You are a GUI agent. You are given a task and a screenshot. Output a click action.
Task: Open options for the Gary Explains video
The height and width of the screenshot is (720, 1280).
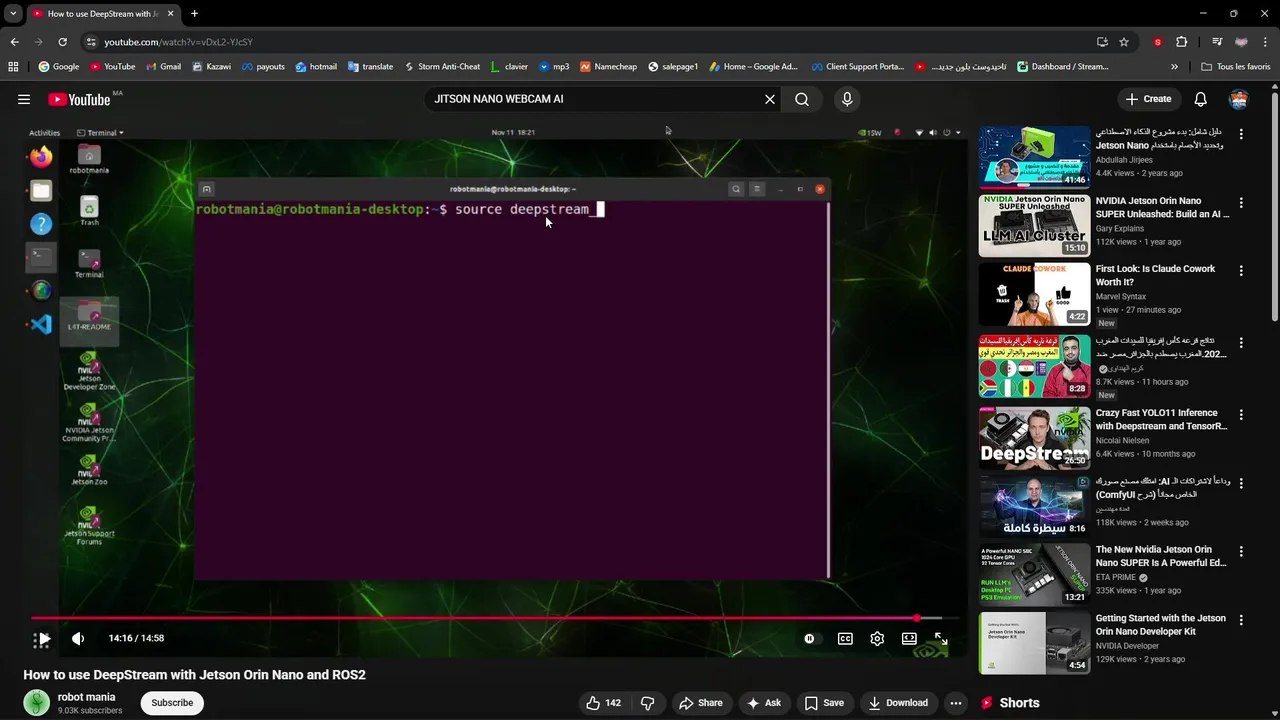pyautogui.click(x=1241, y=202)
